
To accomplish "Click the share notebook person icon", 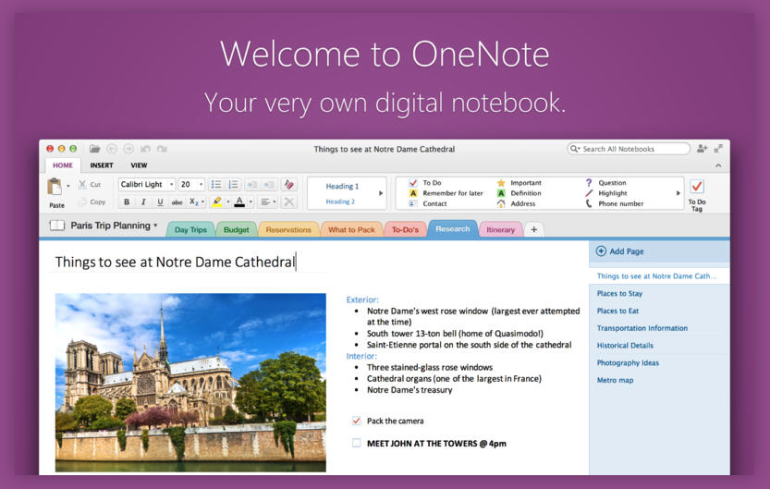I will tap(702, 149).
